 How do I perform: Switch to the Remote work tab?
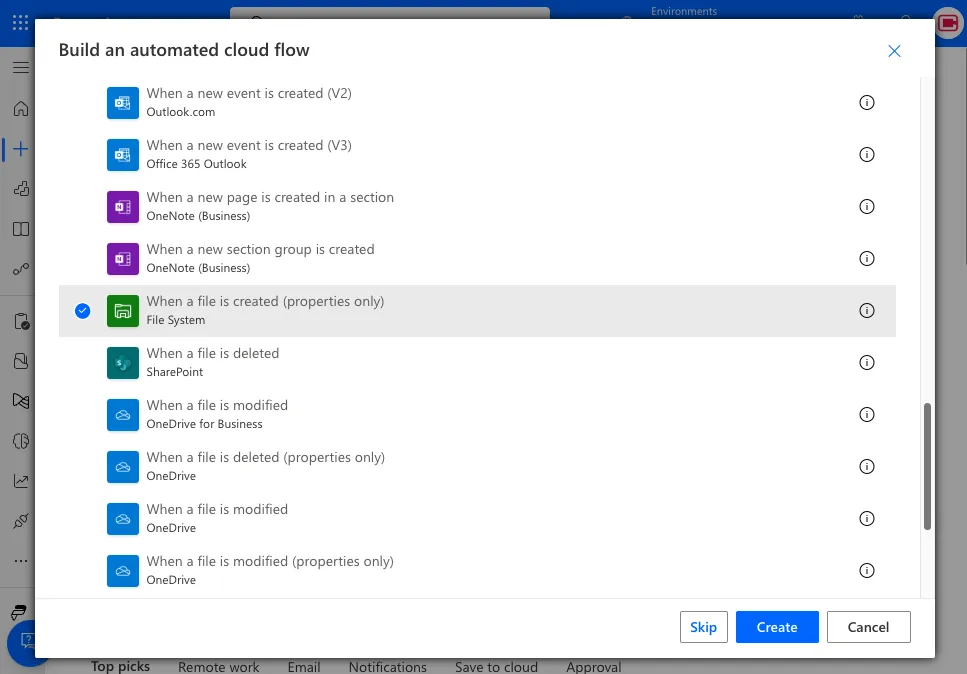[x=218, y=667]
